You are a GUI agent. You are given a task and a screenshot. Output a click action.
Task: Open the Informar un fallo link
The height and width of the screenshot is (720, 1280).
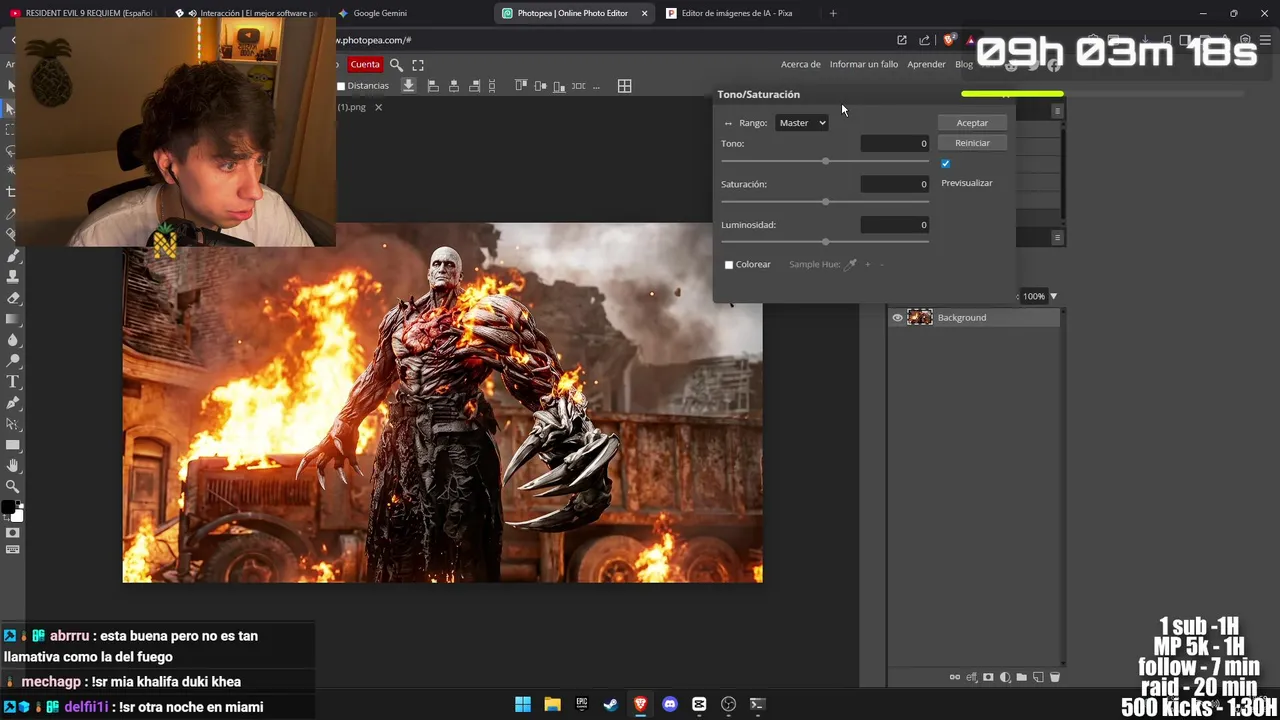864,64
